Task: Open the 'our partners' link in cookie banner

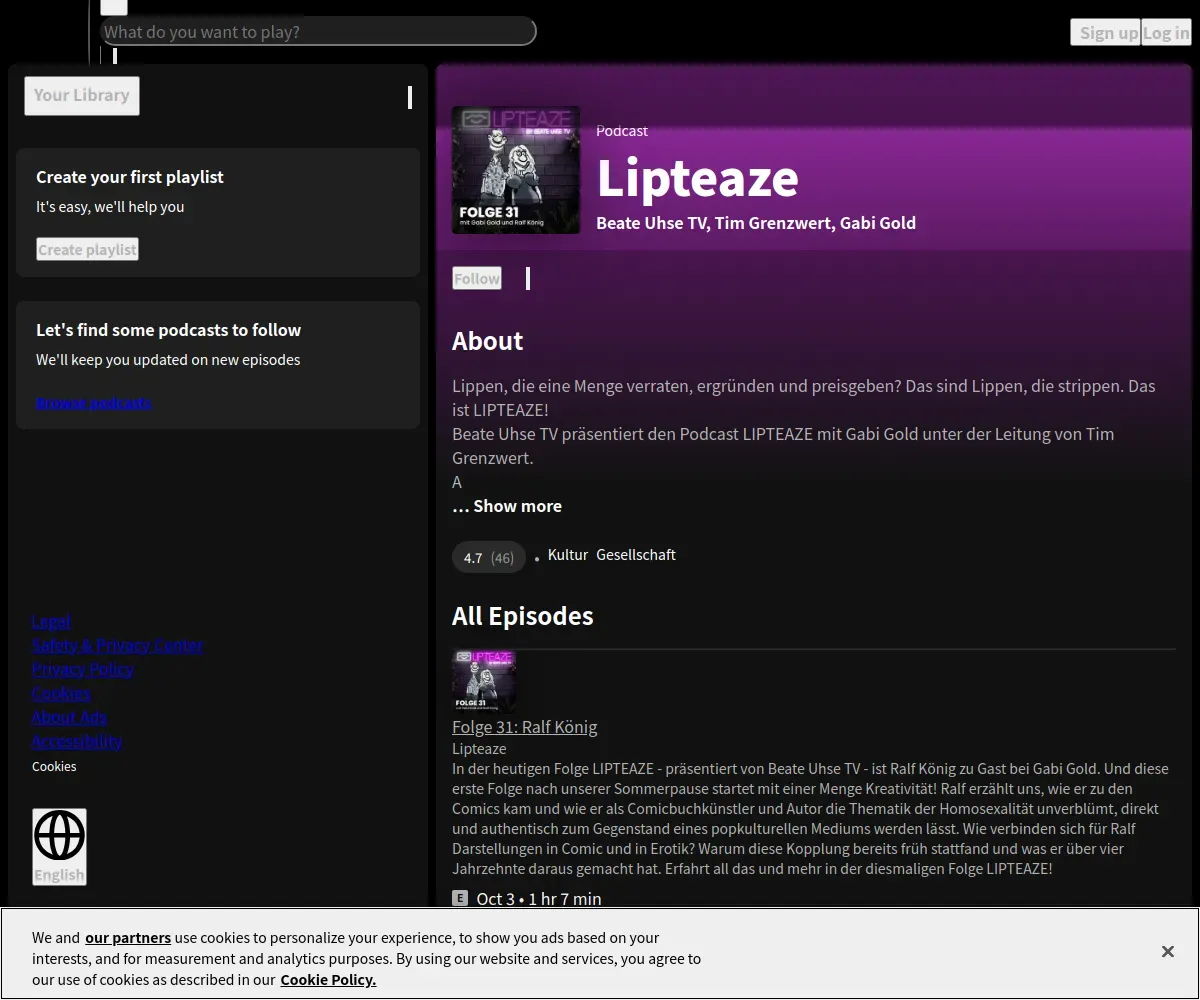Action: [x=128, y=938]
